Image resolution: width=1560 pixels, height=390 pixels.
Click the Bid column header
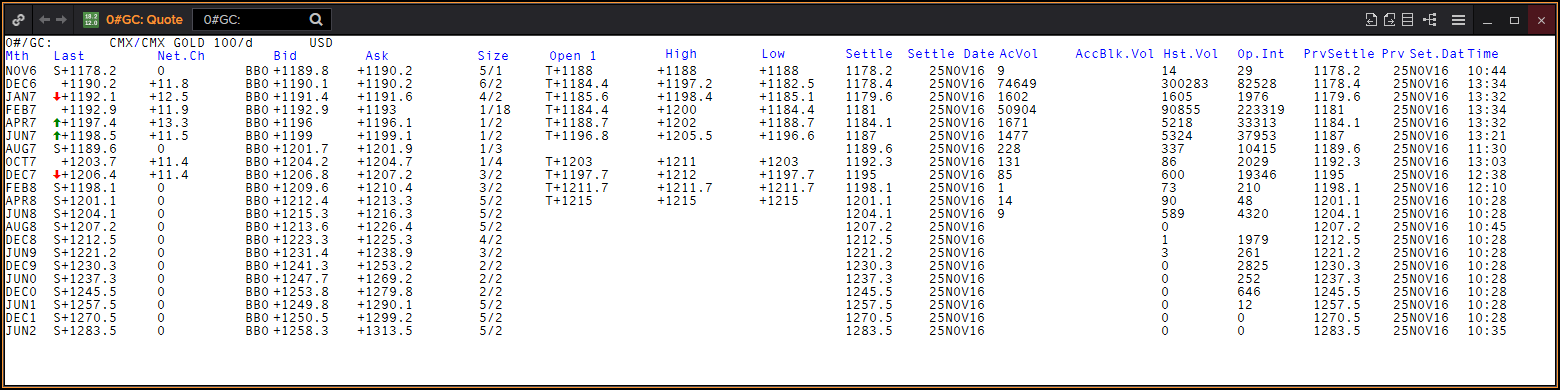pos(285,56)
